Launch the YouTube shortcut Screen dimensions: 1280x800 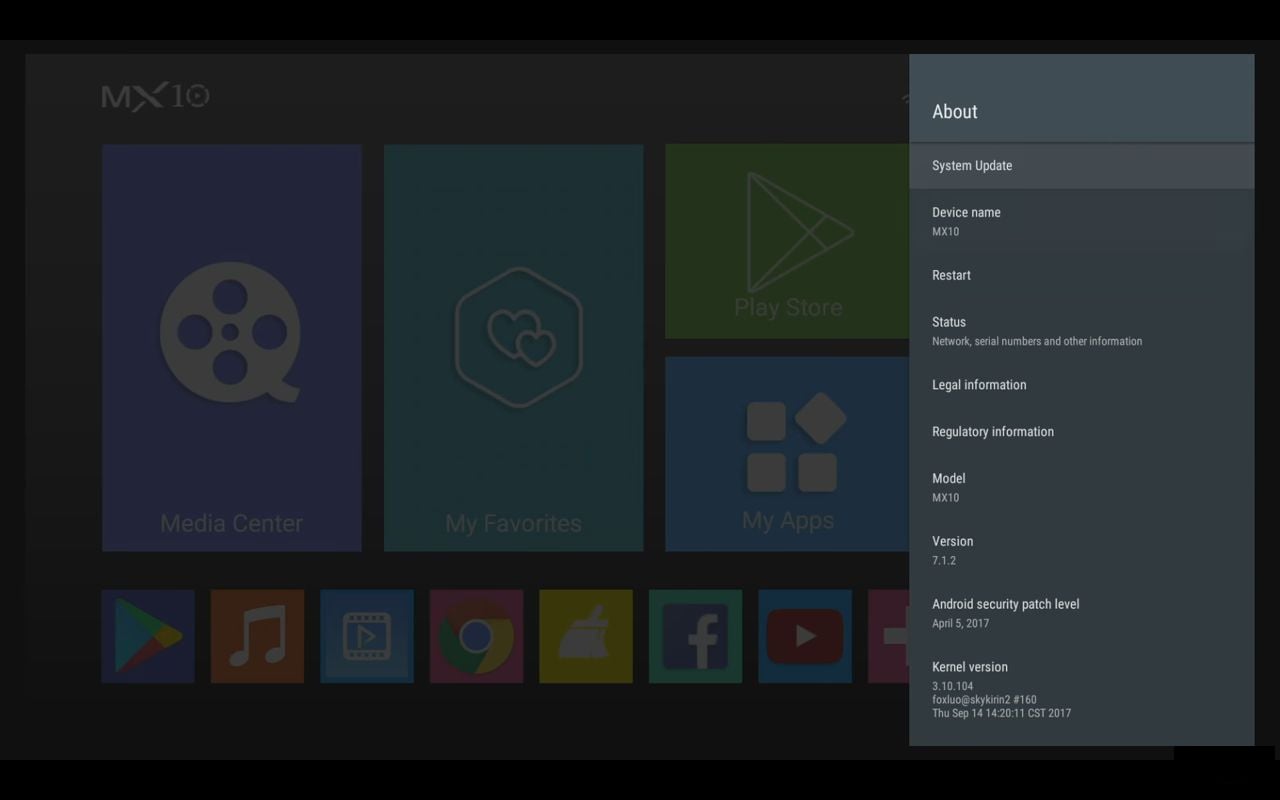pyautogui.click(x=805, y=636)
